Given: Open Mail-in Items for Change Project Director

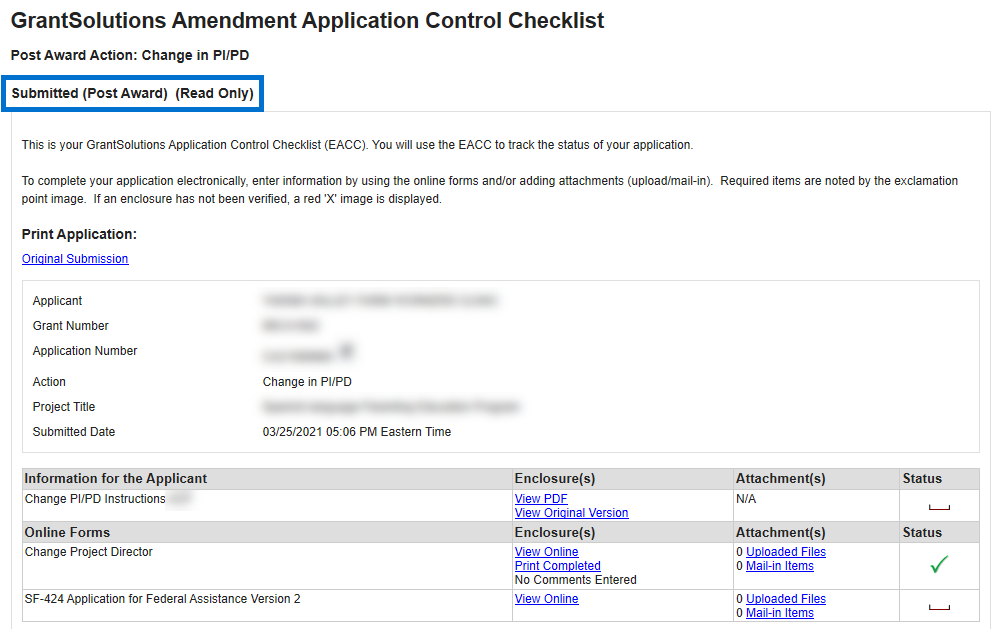Looking at the screenshot, I should 779,566.
